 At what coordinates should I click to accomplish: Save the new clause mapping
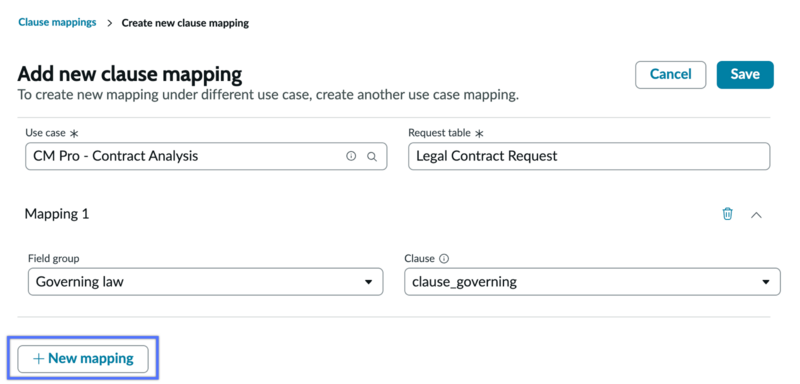coord(745,74)
